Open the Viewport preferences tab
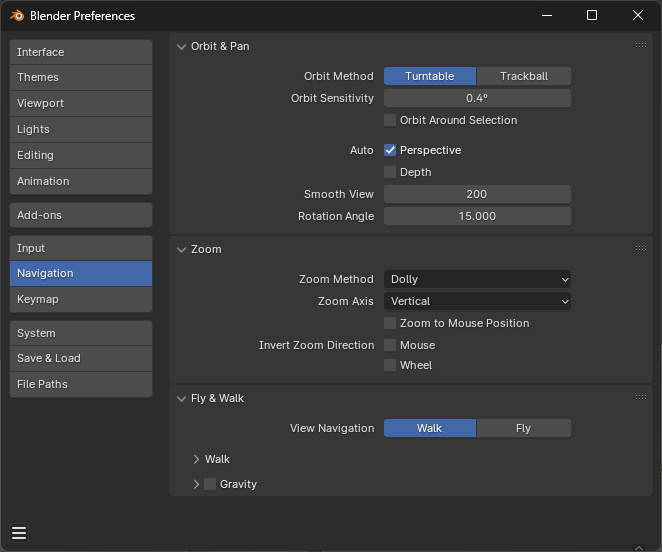The width and height of the screenshot is (662, 552). (81, 103)
